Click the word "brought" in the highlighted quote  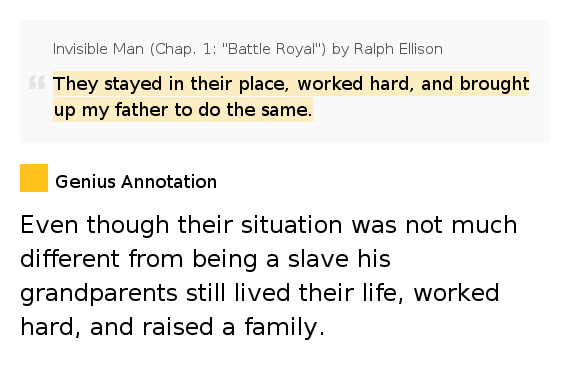(494, 84)
